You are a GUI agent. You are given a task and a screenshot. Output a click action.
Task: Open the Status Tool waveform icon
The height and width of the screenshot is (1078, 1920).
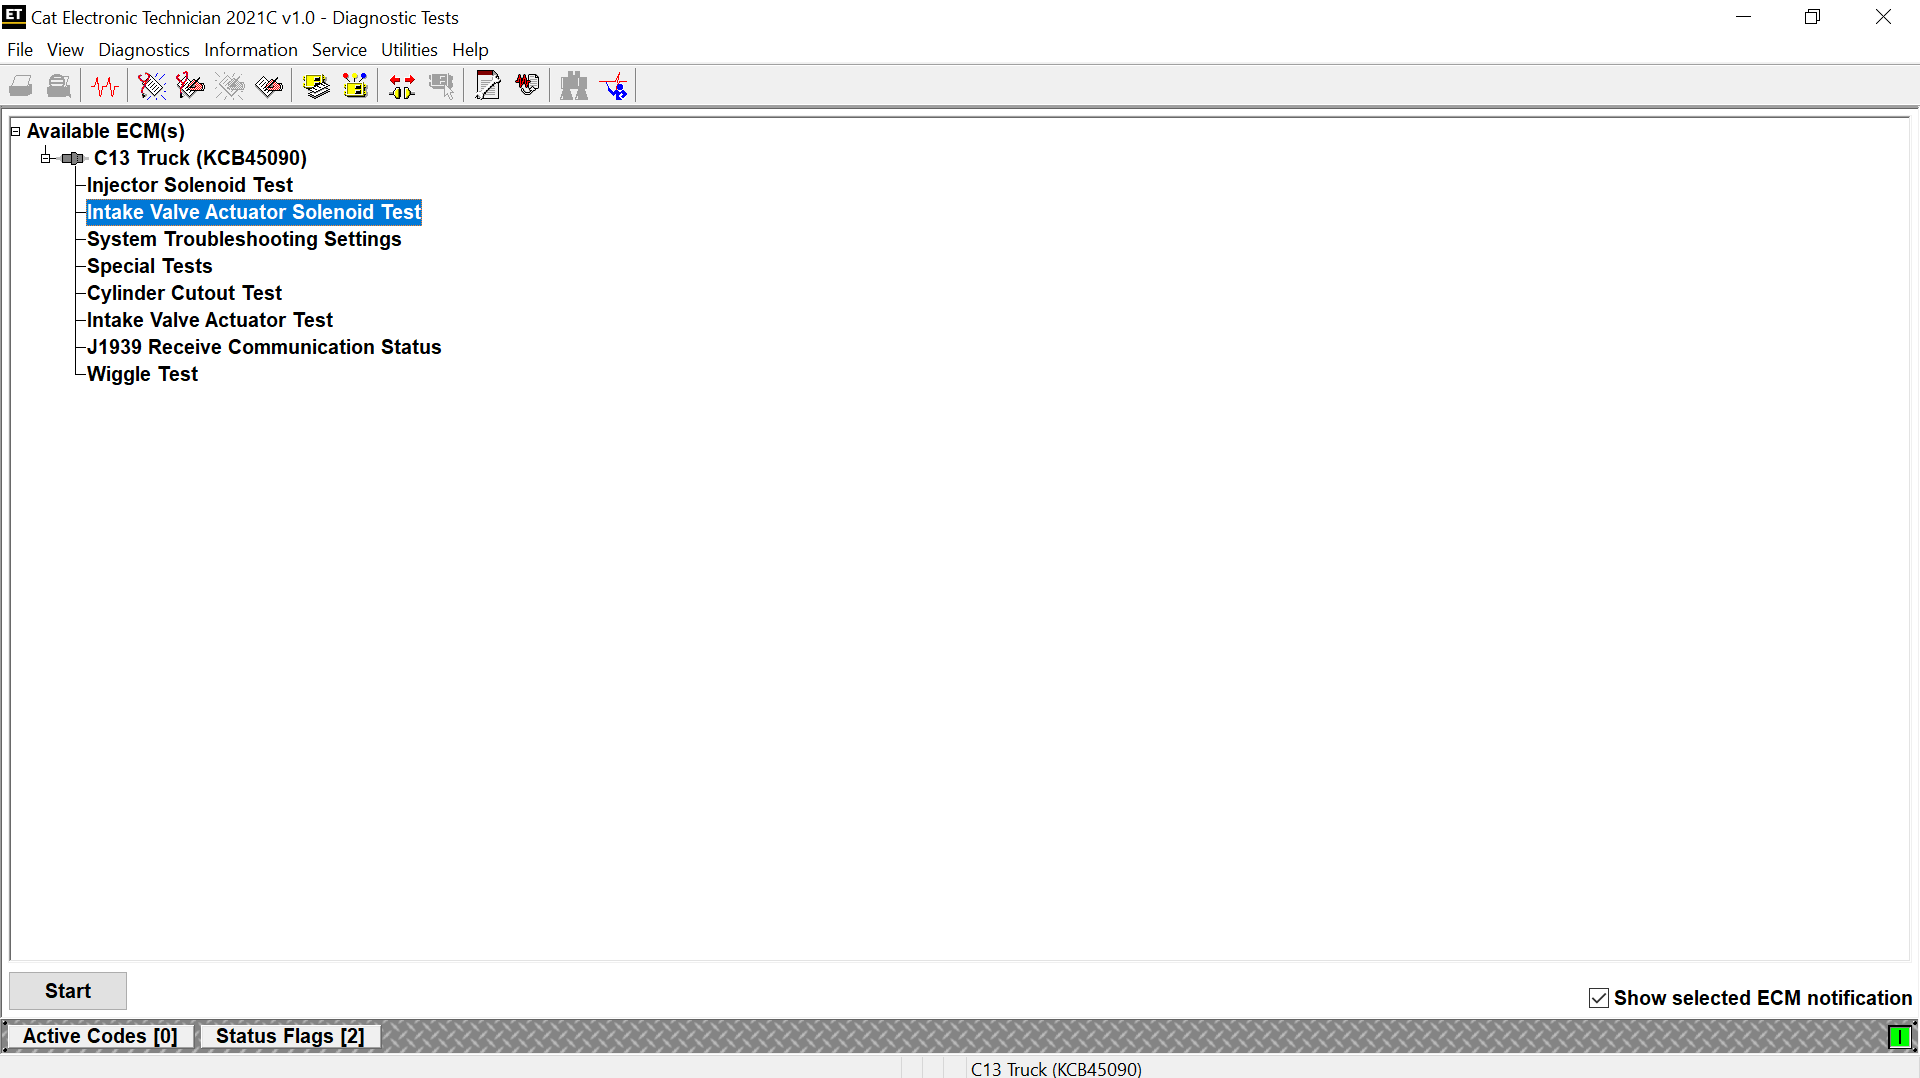pyautogui.click(x=105, y=87)
